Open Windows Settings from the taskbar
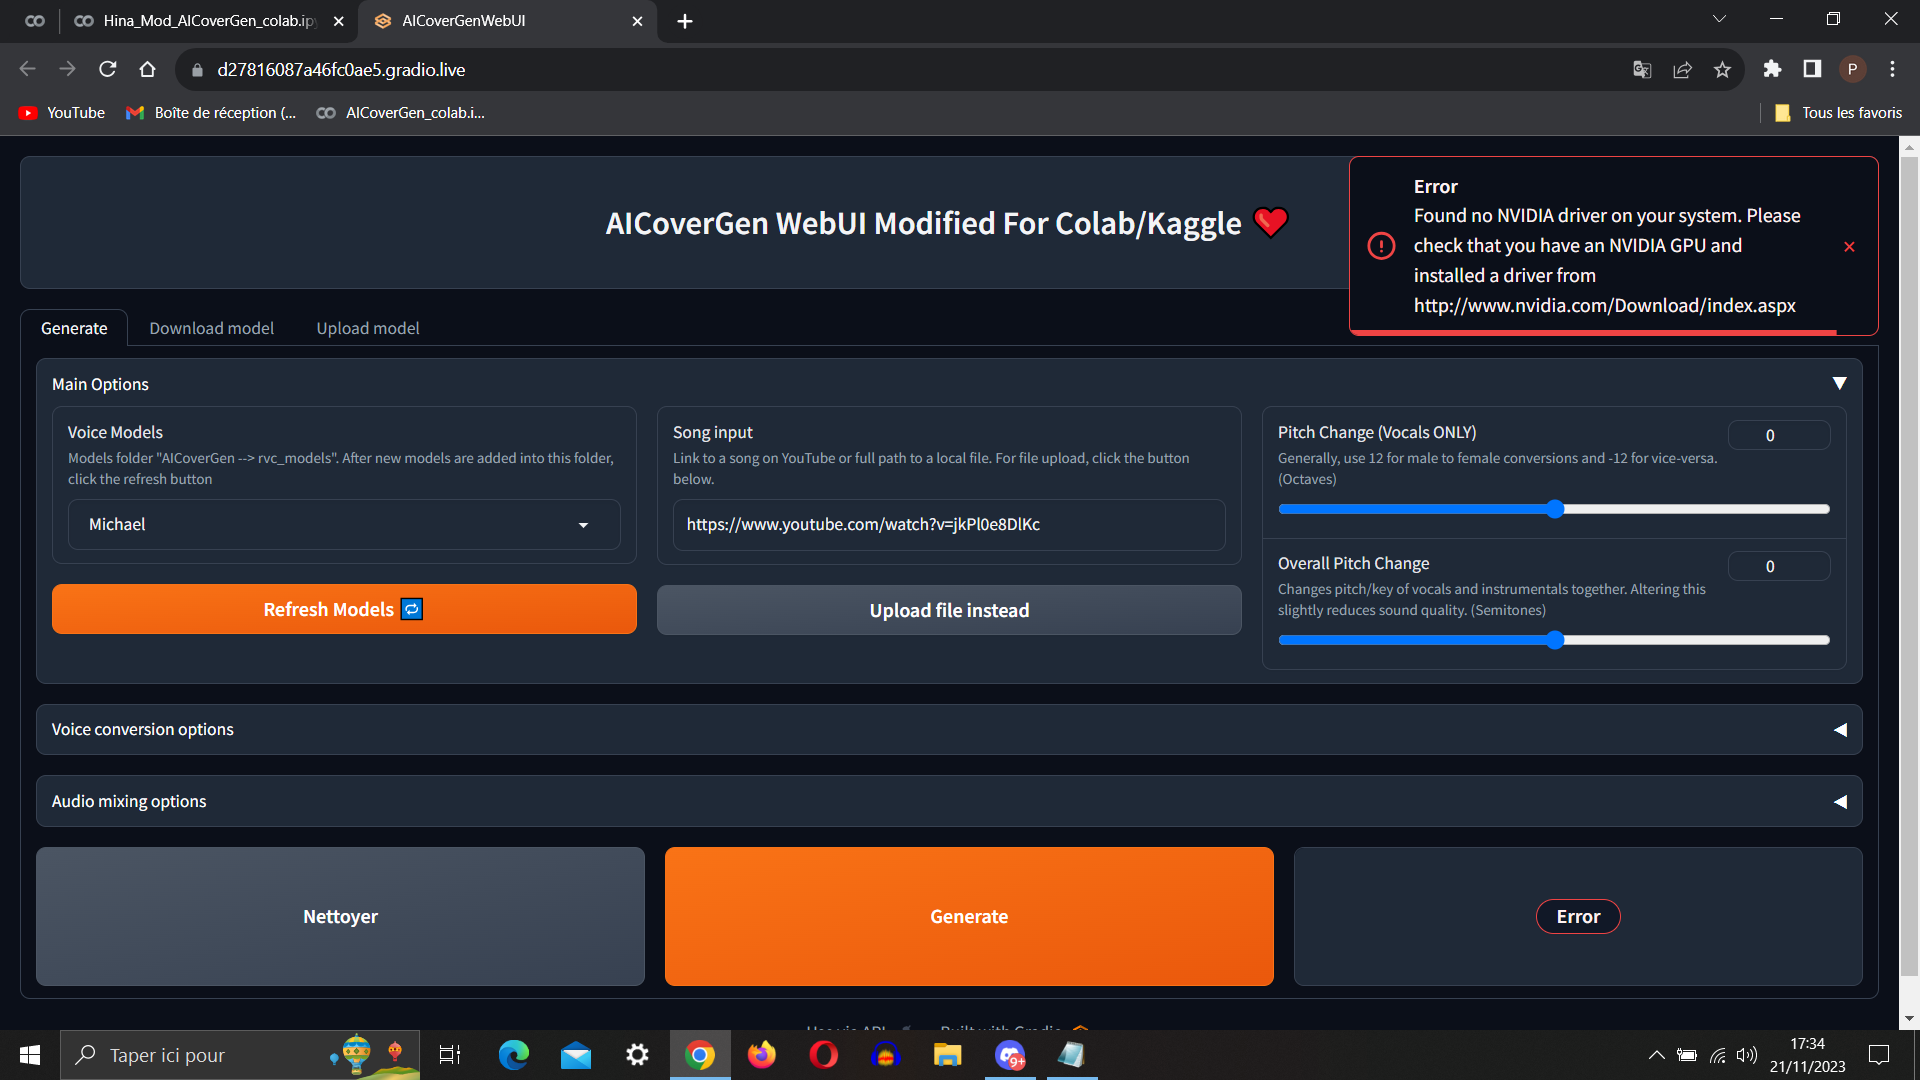The image size is (1920, 1080). [638, 1055]
